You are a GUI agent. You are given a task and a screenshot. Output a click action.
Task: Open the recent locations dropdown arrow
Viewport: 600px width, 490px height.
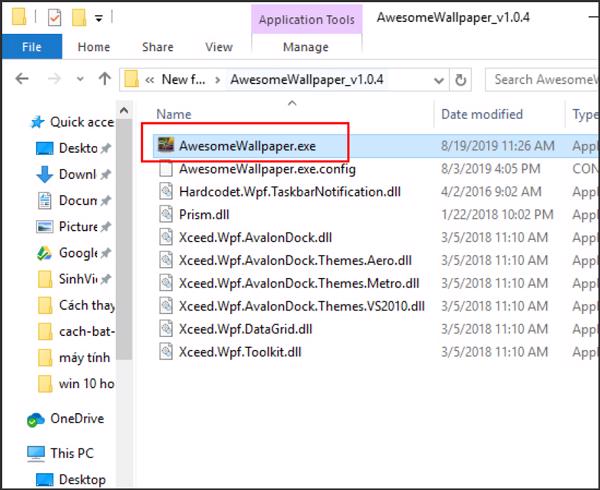click(x=80, y=79)
